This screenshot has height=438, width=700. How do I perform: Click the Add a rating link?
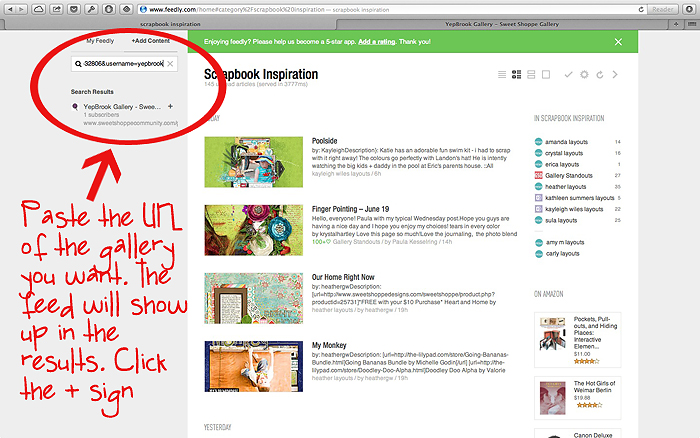coord(376,42)
